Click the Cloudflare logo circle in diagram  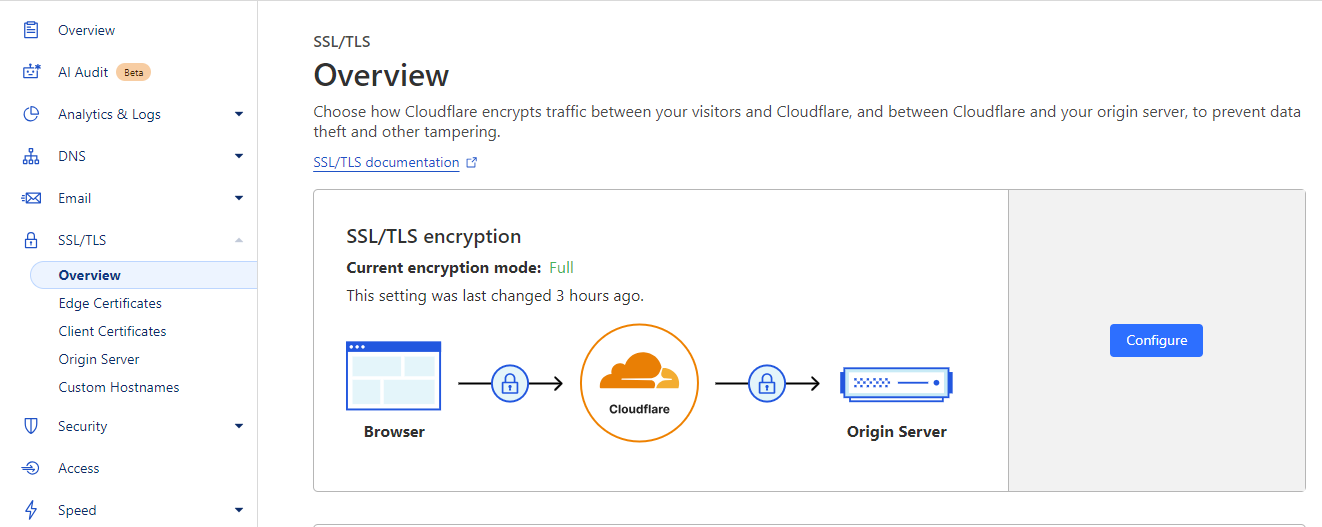(638, 382)
